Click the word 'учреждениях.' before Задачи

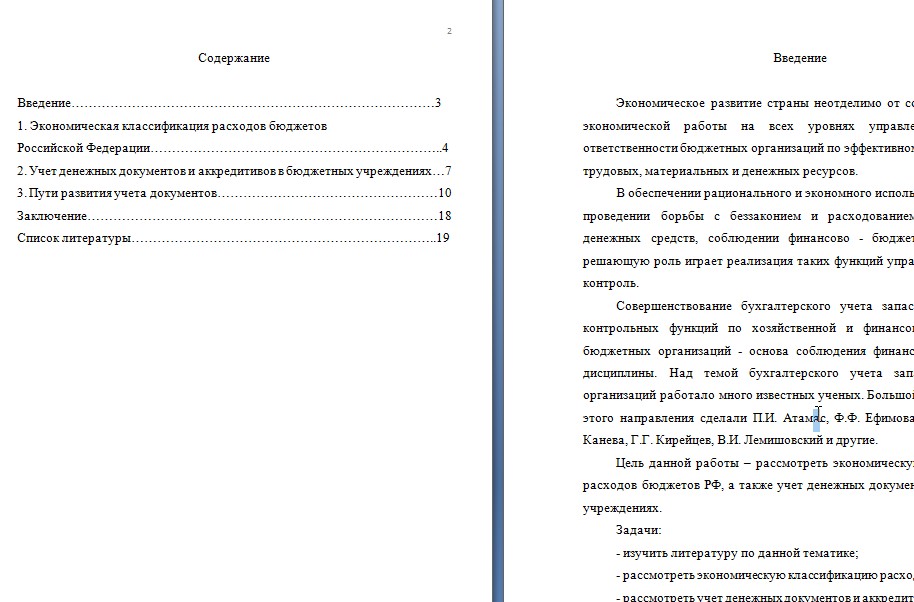coord(622,508)
